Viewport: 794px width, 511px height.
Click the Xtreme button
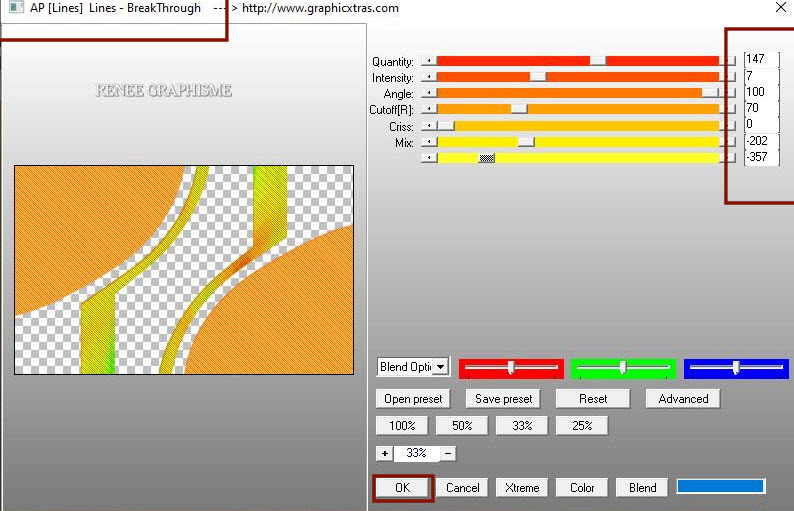click(x=522, y=487)
